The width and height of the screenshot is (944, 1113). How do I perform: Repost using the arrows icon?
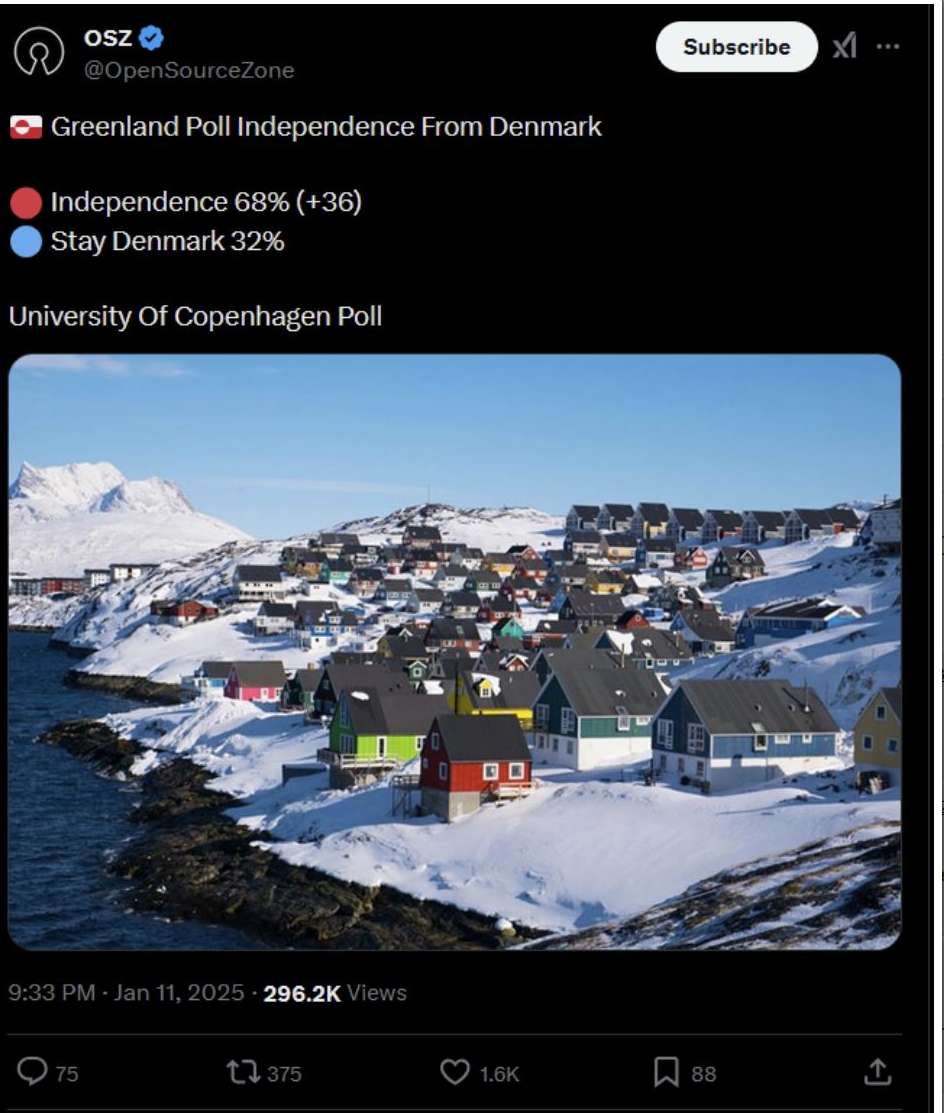tap(243, 1072)
